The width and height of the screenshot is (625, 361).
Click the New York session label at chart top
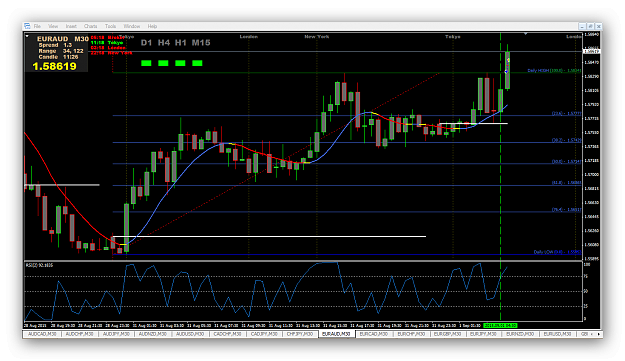point(316,37)
